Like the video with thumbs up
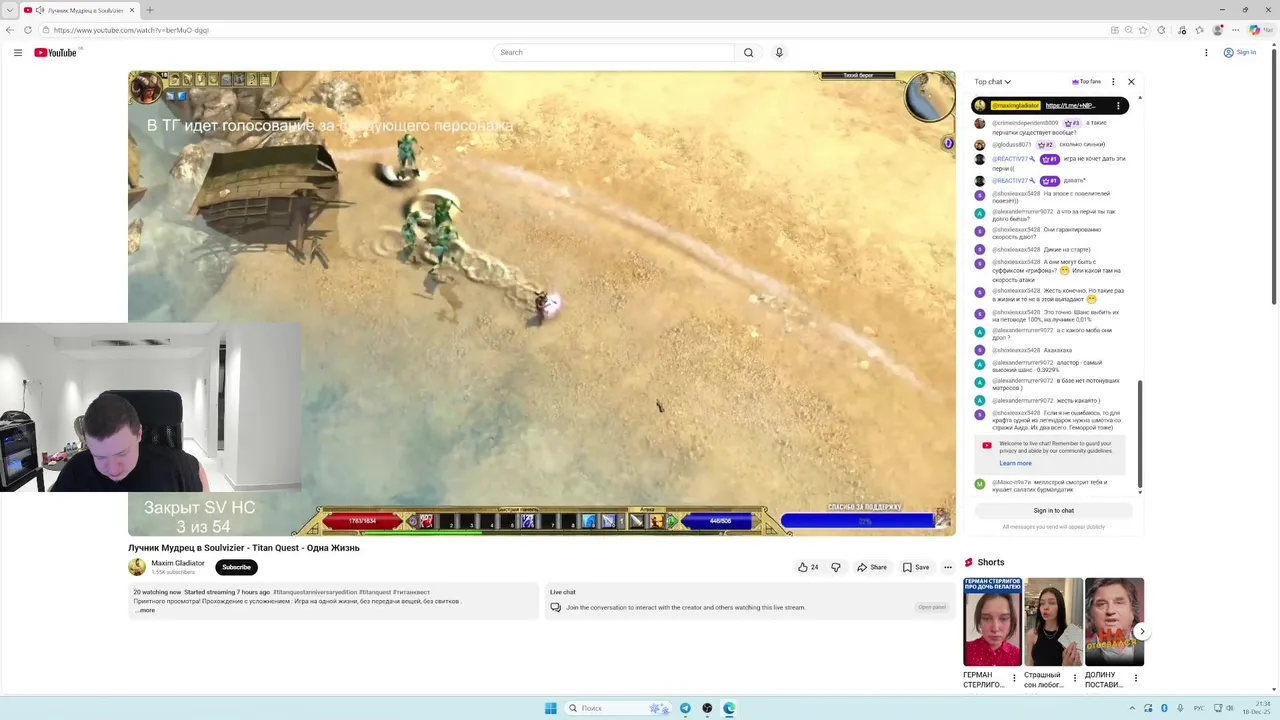Viewport: 1280px width, 720px height. [x=808, y=567]
